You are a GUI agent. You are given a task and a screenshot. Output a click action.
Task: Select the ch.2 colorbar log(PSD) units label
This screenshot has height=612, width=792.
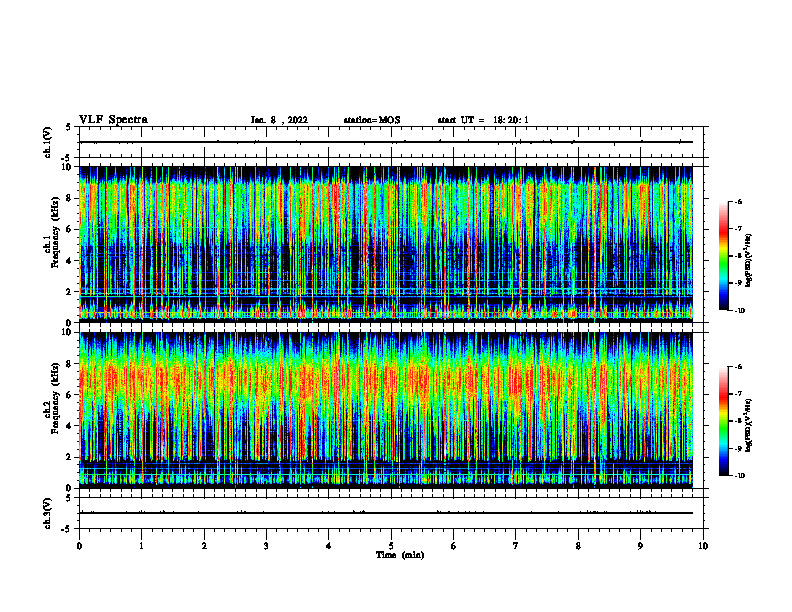(748, 426)
